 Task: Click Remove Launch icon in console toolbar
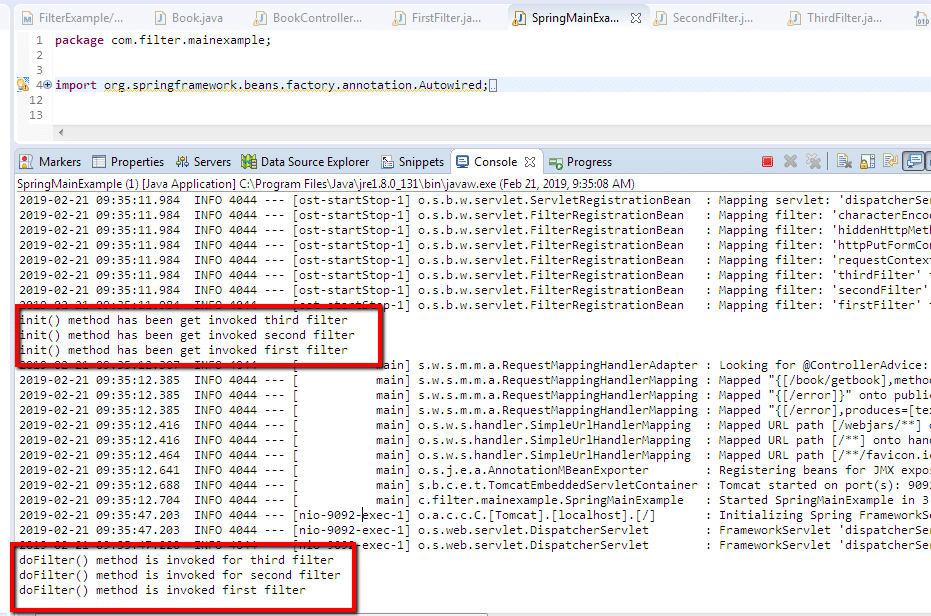coord(791,162)
